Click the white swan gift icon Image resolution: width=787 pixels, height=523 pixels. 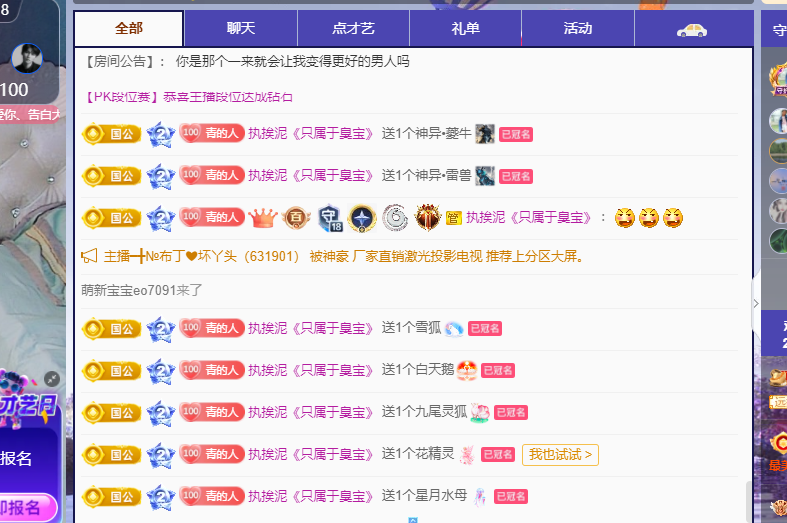(467, 370)
